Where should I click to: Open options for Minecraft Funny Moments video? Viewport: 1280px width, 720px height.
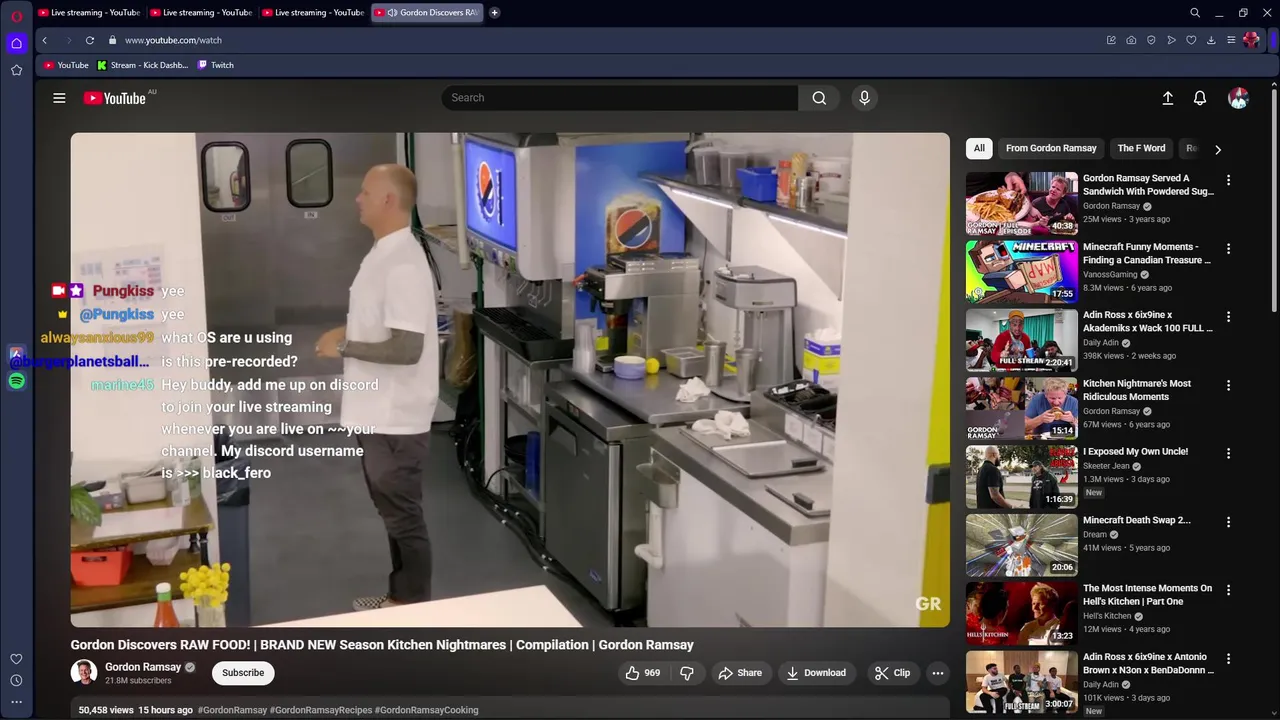click(x=1229, y=249)
